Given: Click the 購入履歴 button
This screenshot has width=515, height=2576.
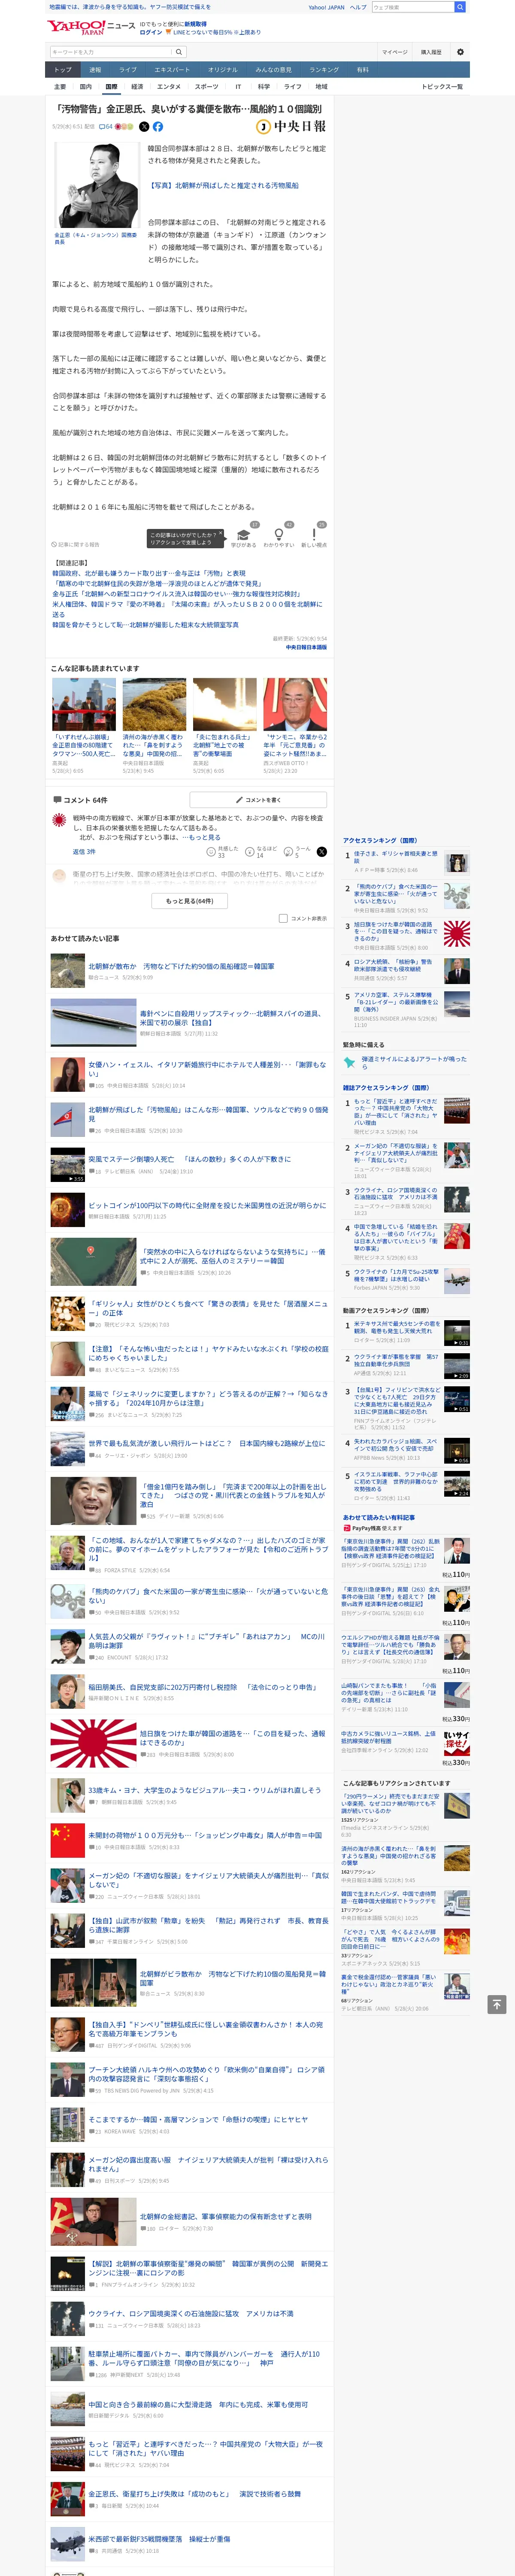Looking at the screenshot, I should coord(431,52).
